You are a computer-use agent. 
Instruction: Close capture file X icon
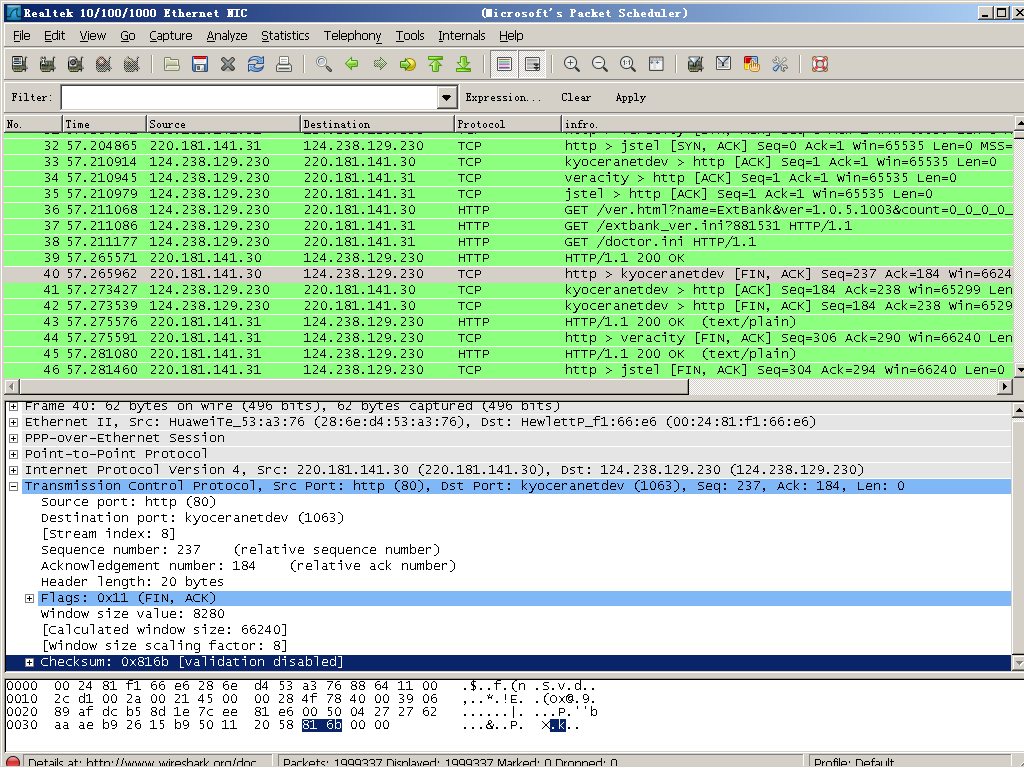click(x=228, y=64)
